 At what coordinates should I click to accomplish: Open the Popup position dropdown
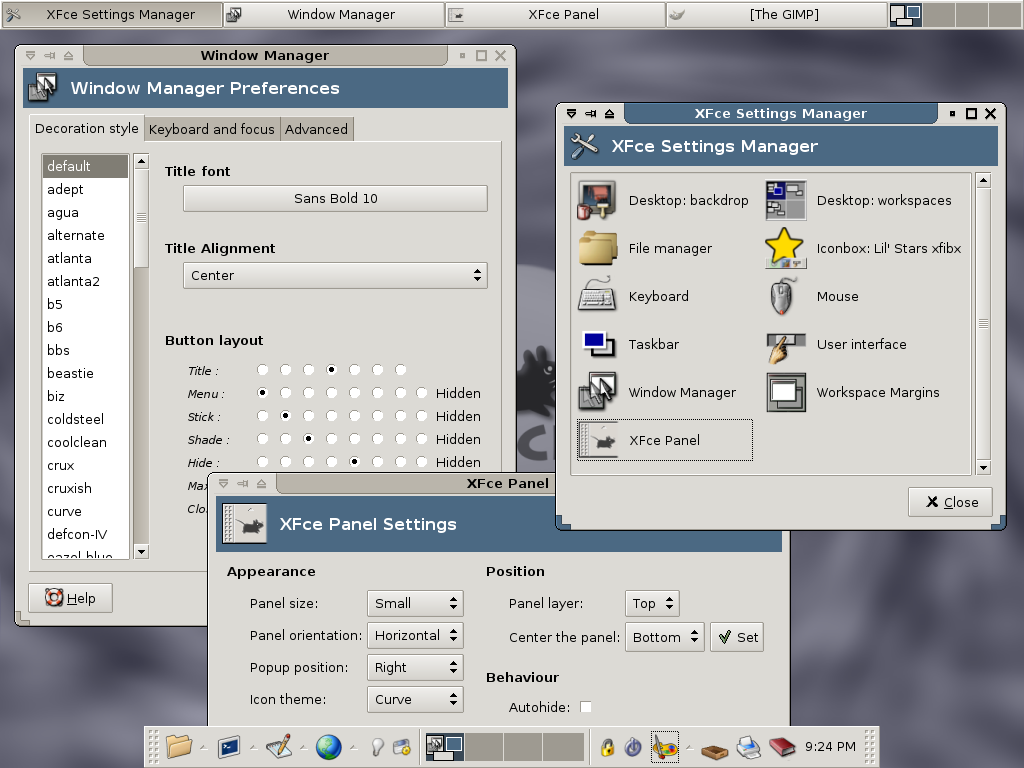tap(415, 667)
